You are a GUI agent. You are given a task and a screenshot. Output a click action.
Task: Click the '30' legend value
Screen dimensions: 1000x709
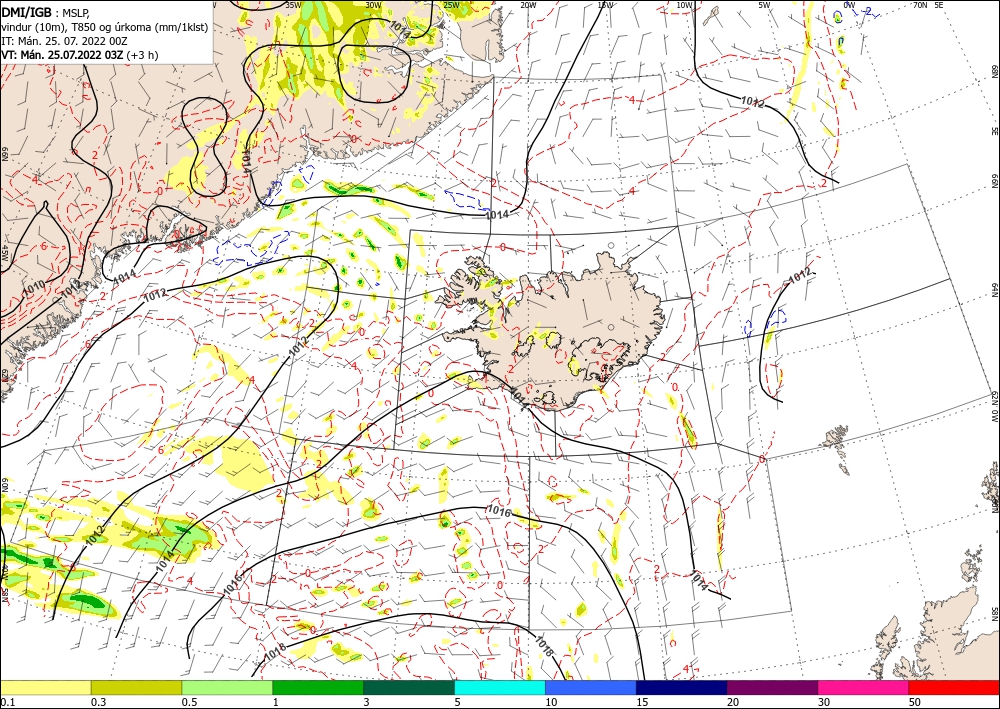[824, 702]
